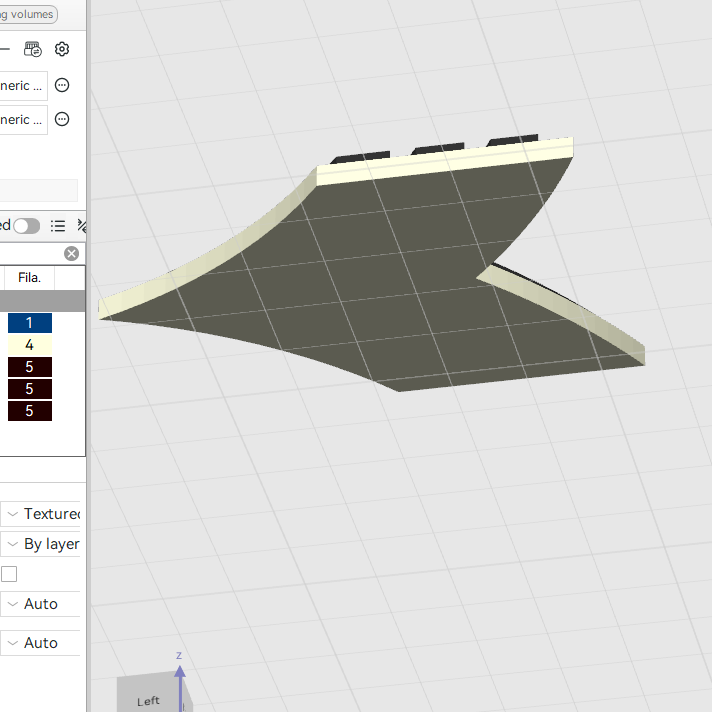Viewport: 712px width, 712px height.
Task: Click the Left face of view cube
Action: pos(149,694)
